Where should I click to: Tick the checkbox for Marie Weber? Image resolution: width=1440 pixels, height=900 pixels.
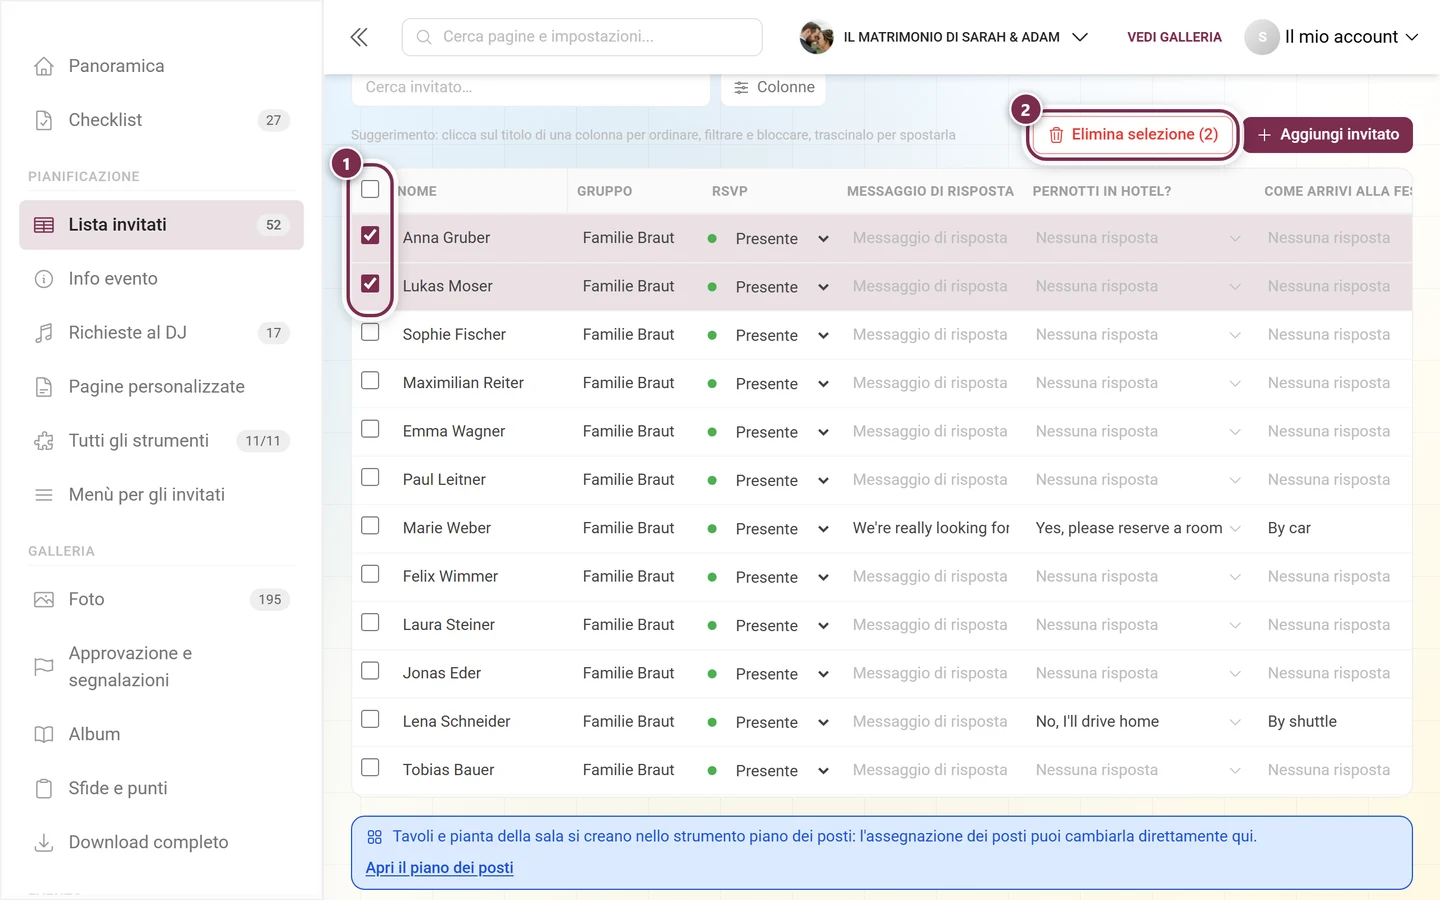coord(370,525)
